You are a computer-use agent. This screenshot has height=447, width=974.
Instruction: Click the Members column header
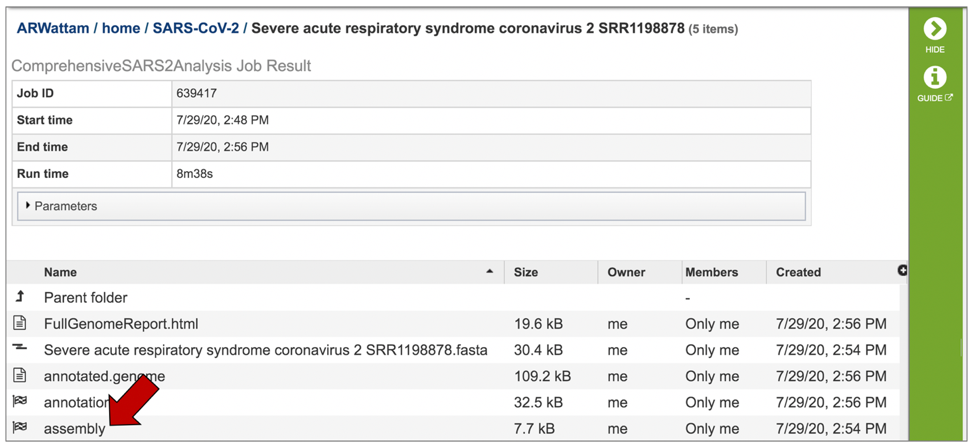[711, 272]
